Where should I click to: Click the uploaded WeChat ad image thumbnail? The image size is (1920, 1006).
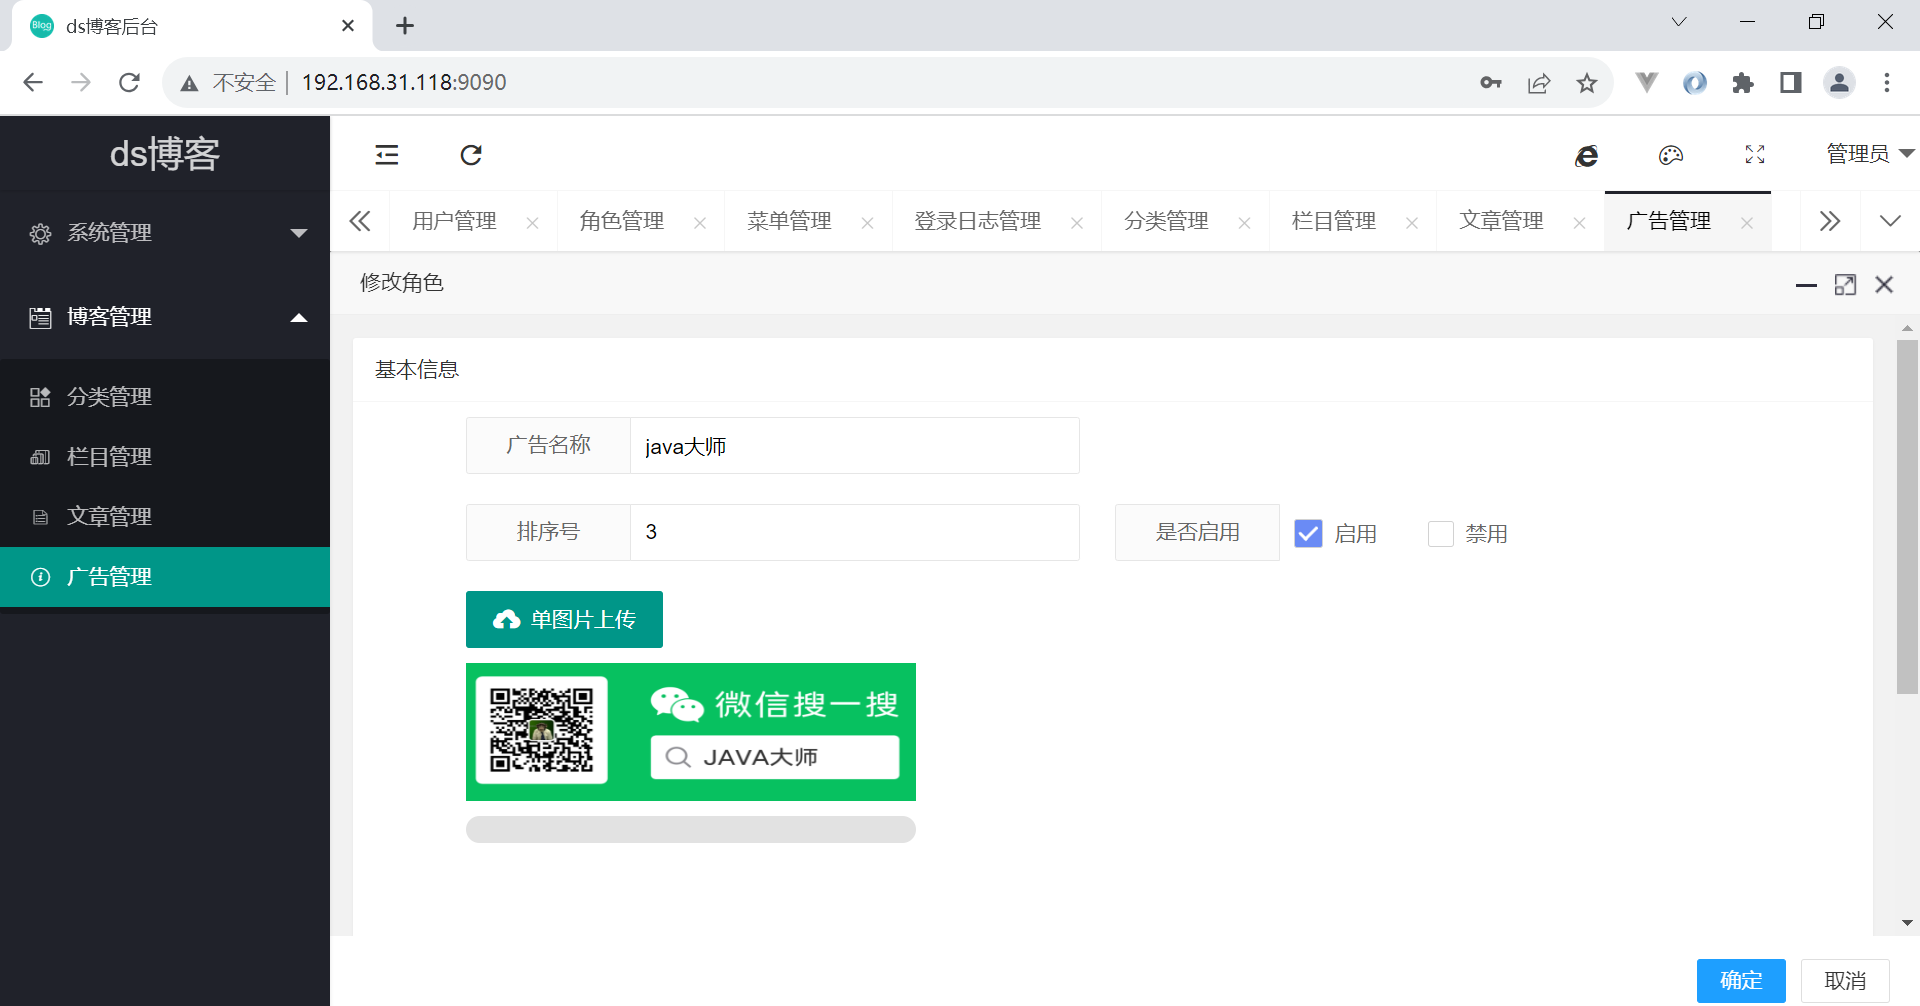691,732
